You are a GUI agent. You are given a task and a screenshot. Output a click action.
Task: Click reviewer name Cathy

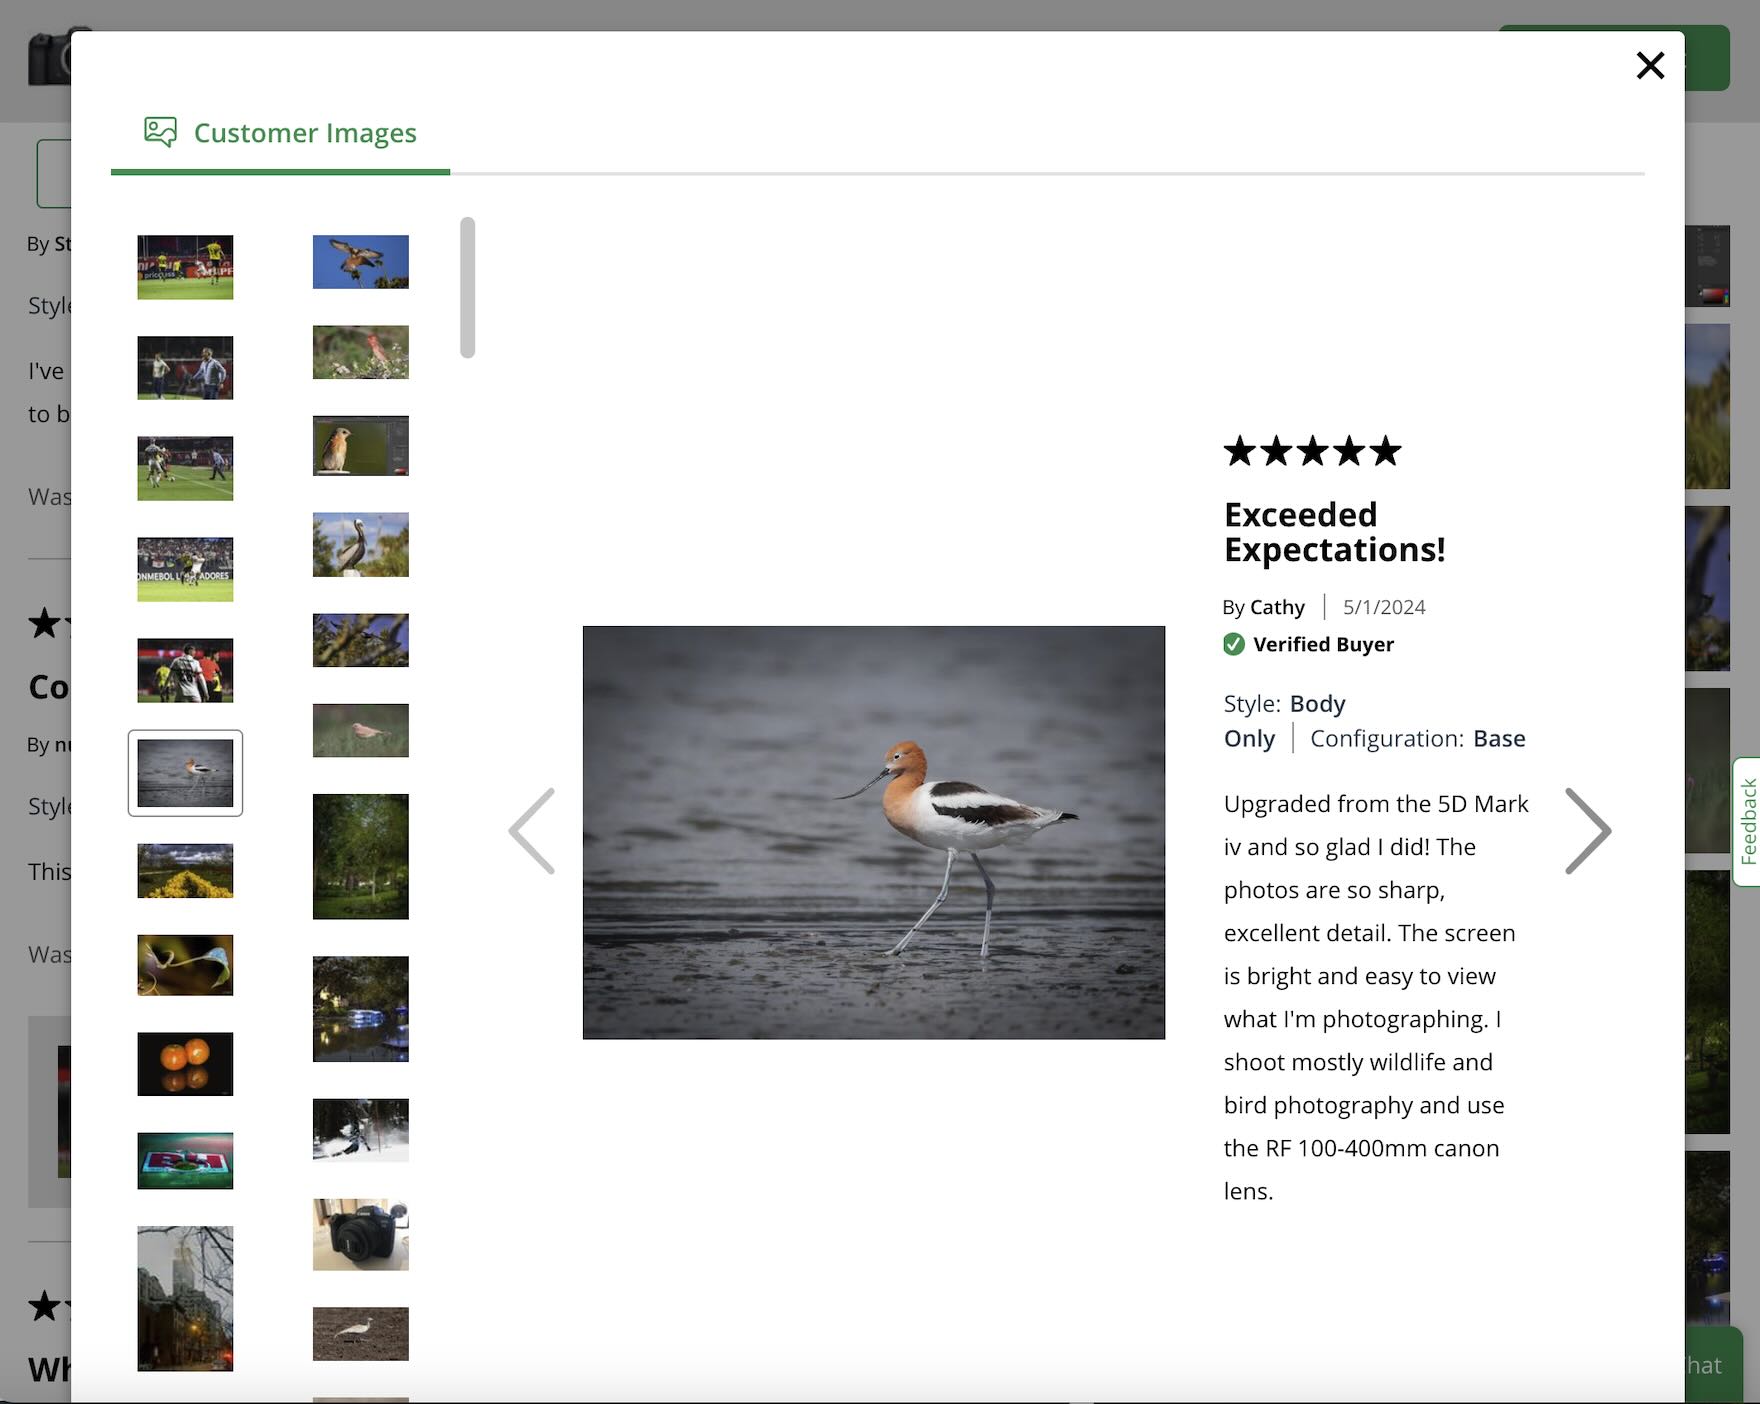coord(1277,607)
